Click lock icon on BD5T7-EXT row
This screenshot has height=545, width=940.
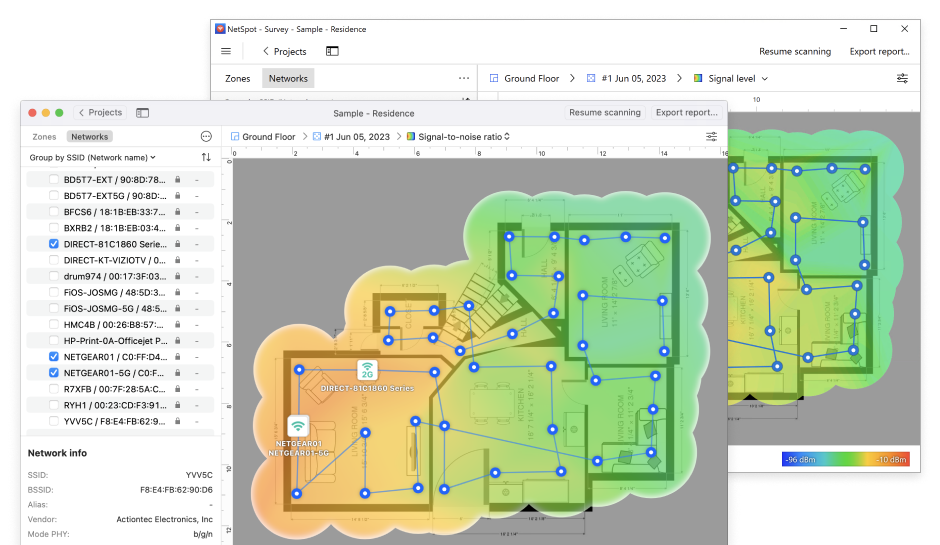tap(177, 180)
